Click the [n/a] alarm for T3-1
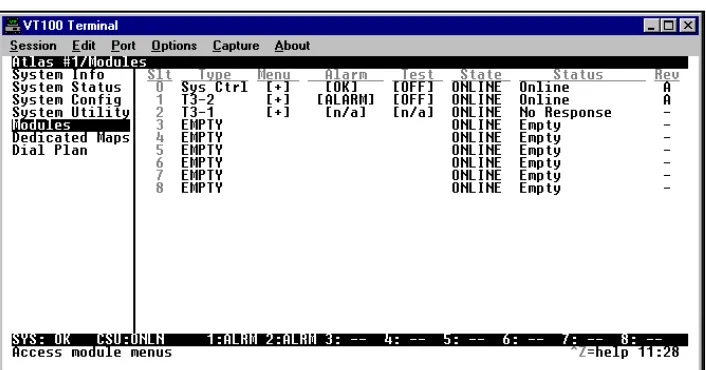This screenshot has height=370, width=706. click(345, 113)
